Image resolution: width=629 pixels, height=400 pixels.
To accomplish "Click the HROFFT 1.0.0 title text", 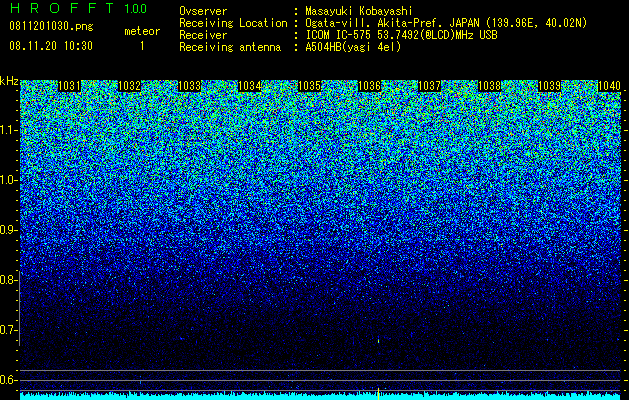I will [x=78, y=8].
